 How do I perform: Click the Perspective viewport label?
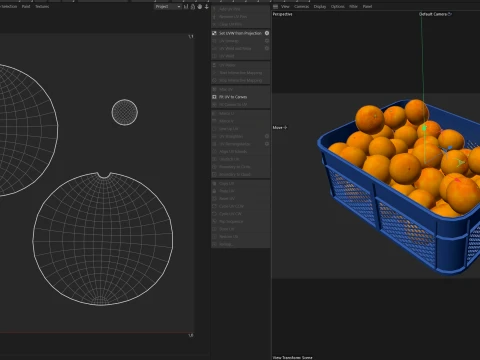[x=282, y=14]
